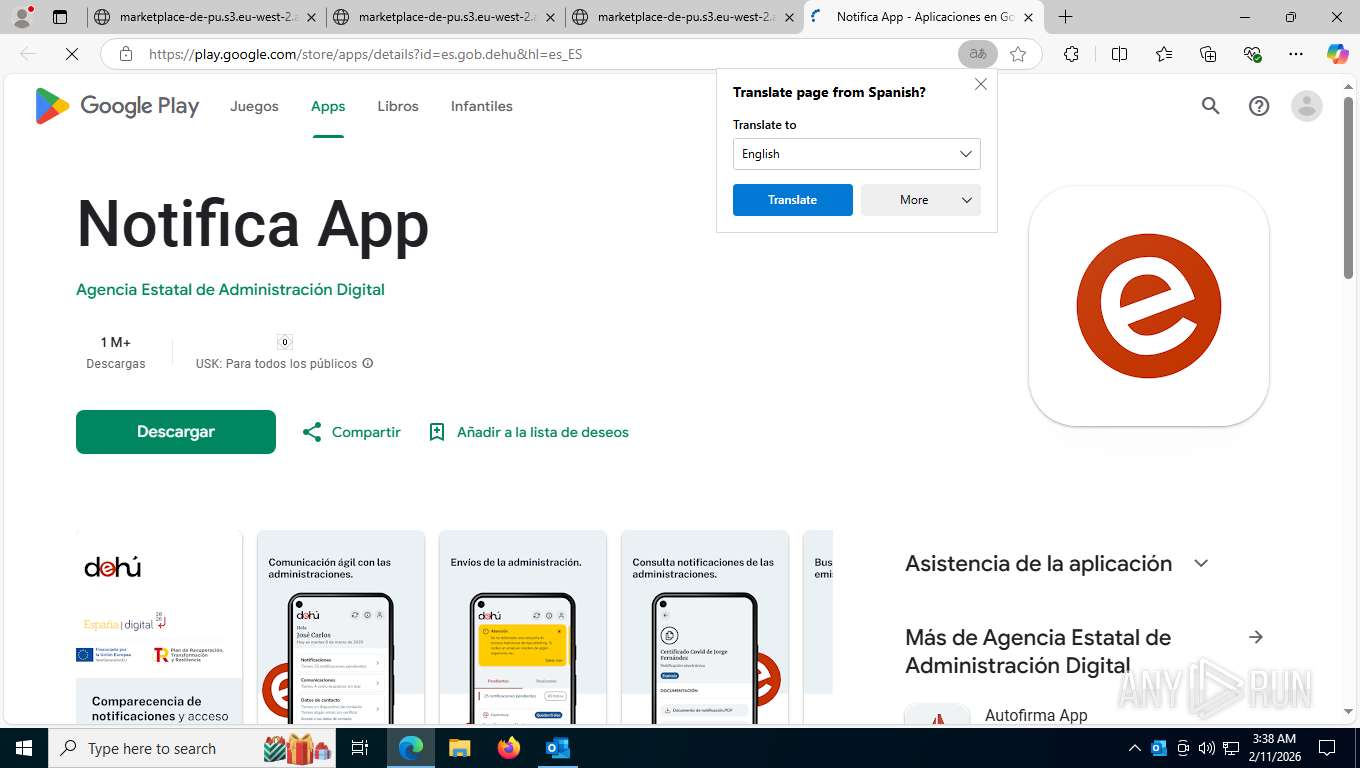1360x768 pixels.
Task: Open the Collections icon
Action: pos(1208,54)
